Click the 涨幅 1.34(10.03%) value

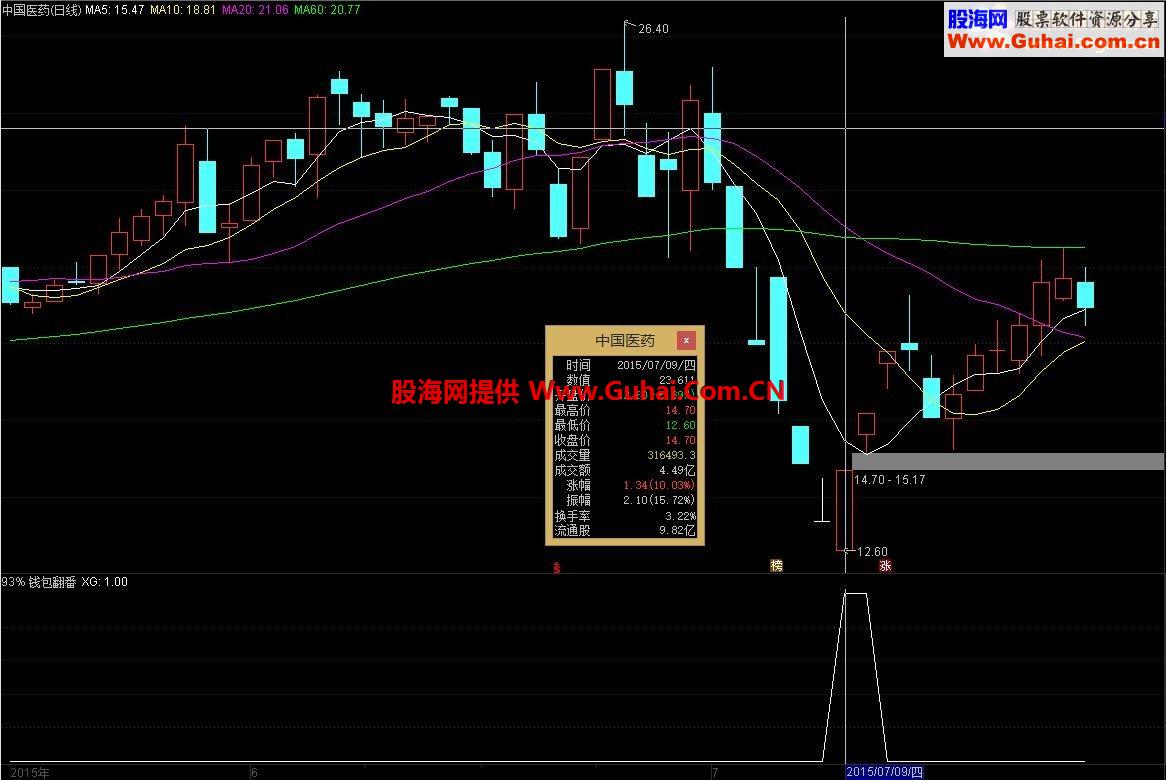point(660,485)
